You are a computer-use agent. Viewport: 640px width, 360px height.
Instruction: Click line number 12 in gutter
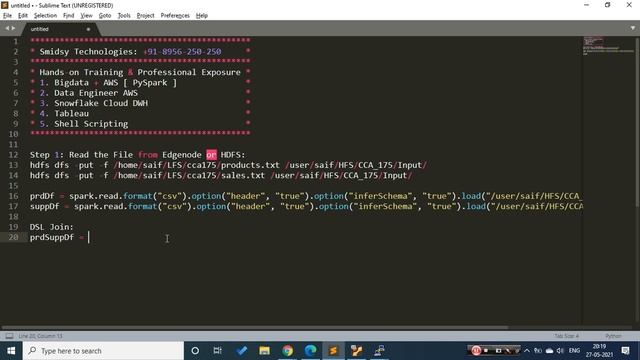point(13,155)
